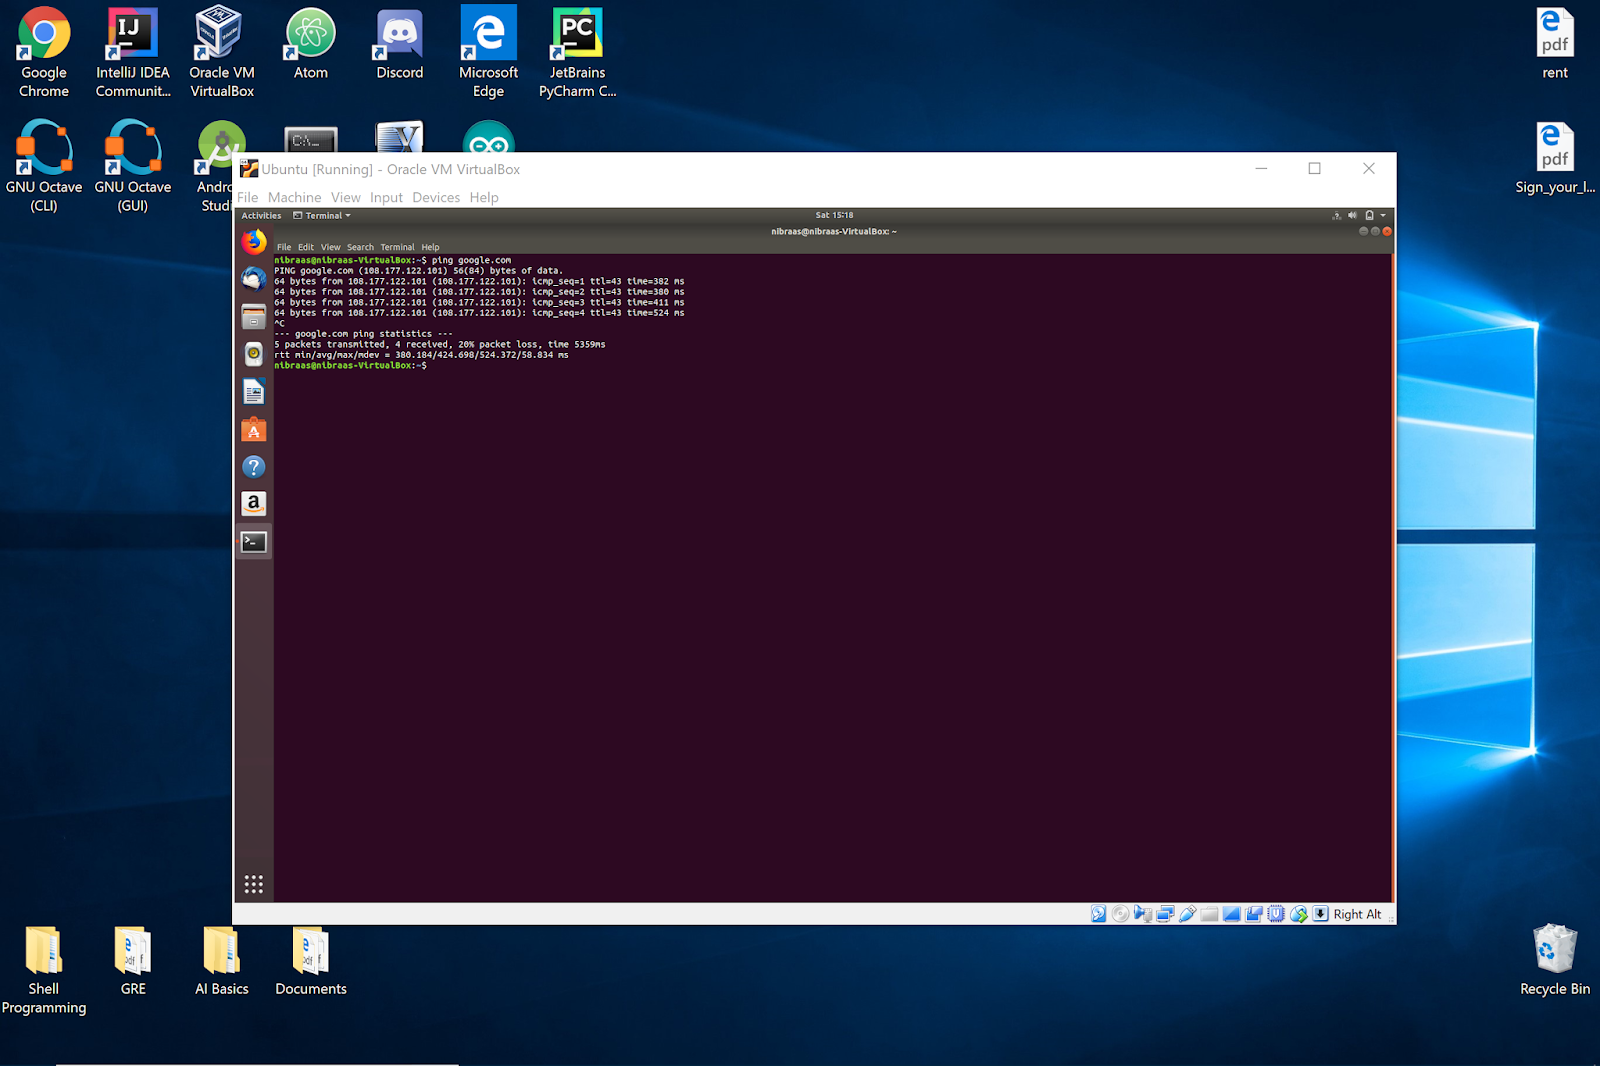Open the Ubuntu Software app with orange briefcase icon
This screenshot has height=1066, width=1600.
tap(253, 429)
